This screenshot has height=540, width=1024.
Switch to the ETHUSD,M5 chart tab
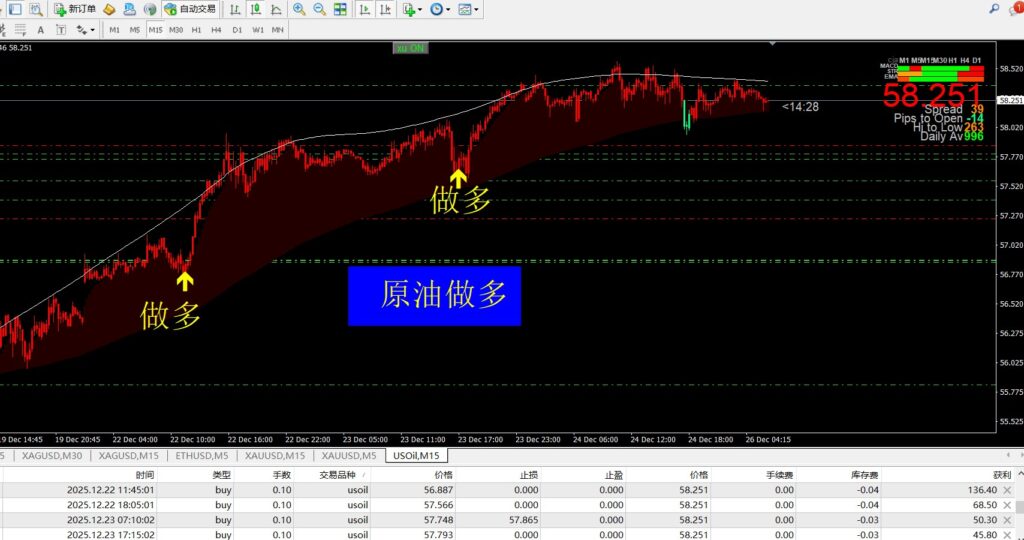[x=201, y=456]
